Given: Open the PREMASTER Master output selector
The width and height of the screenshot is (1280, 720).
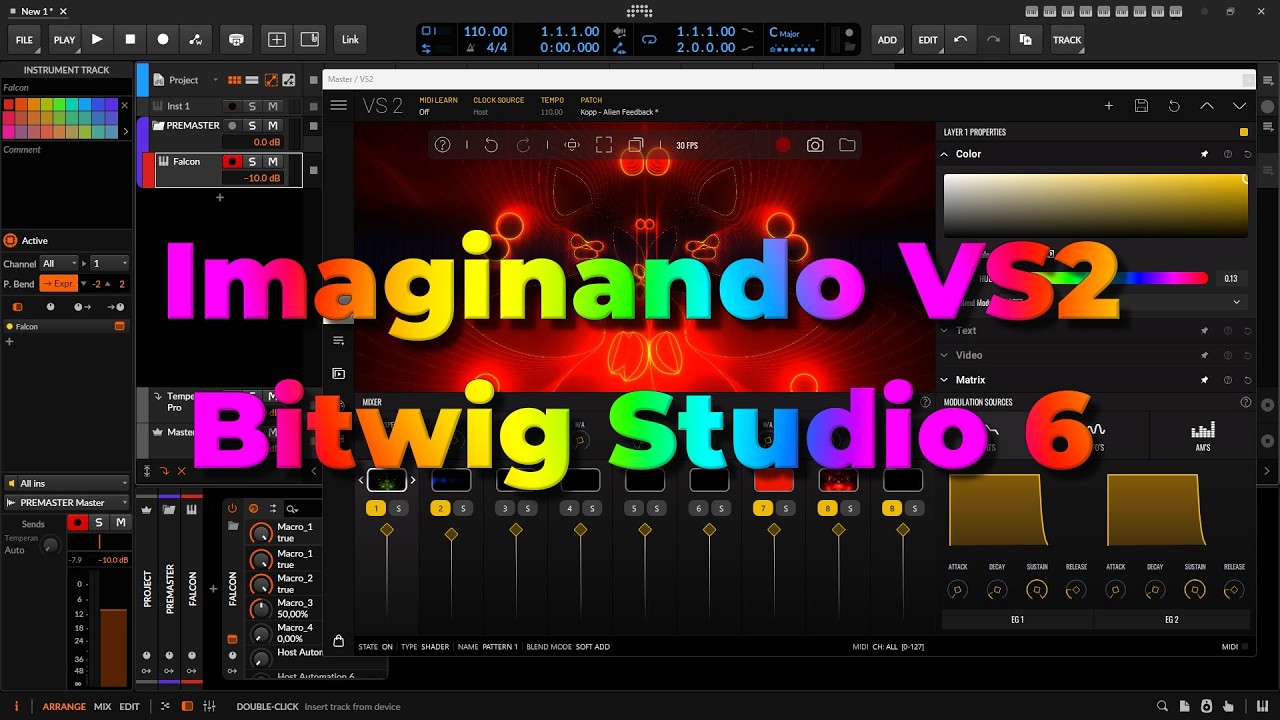Looking at the screenshot, I should point(67,502).
